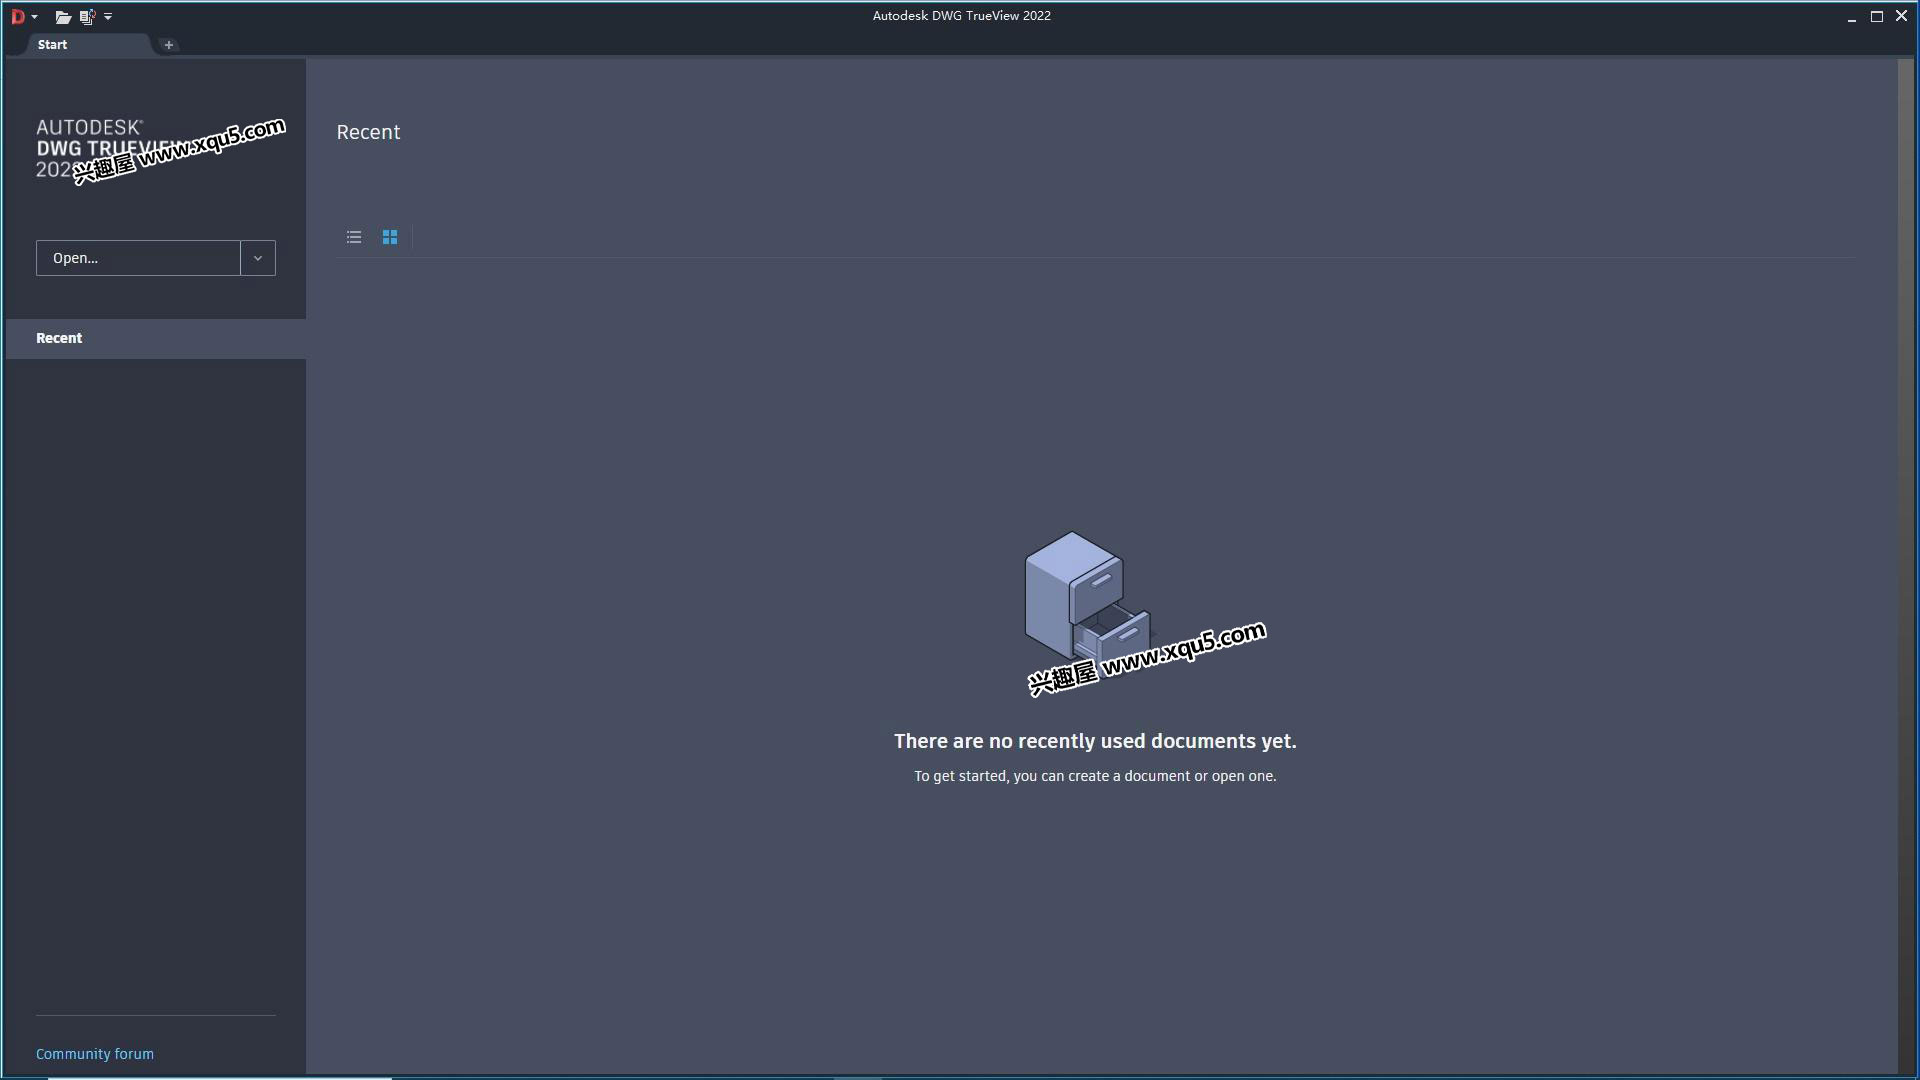
Task: Expand the Open button dropdown arrow
Action: [258, 258]
